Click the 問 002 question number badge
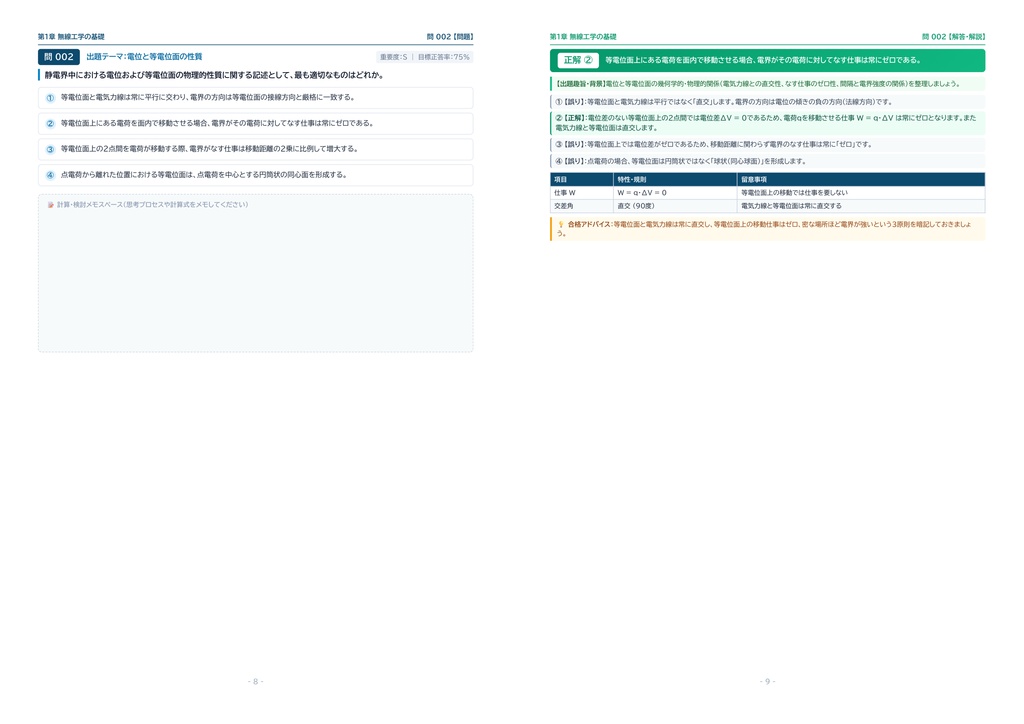 [x=59, y=57]
